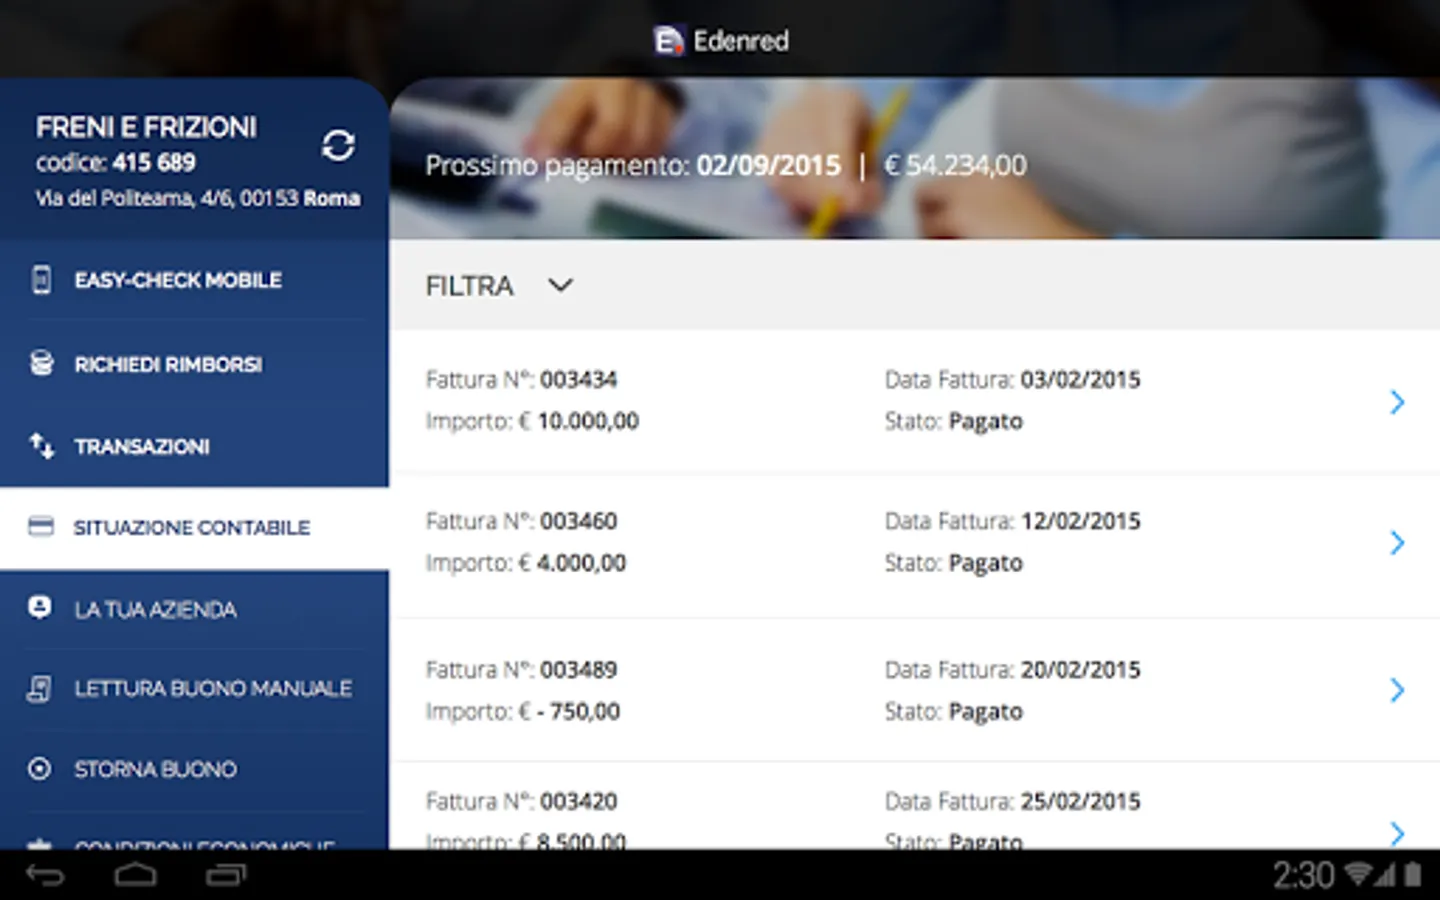Tap the Android recent apps icon
The height and width of the screenshot is (900, 1440).
225,876
